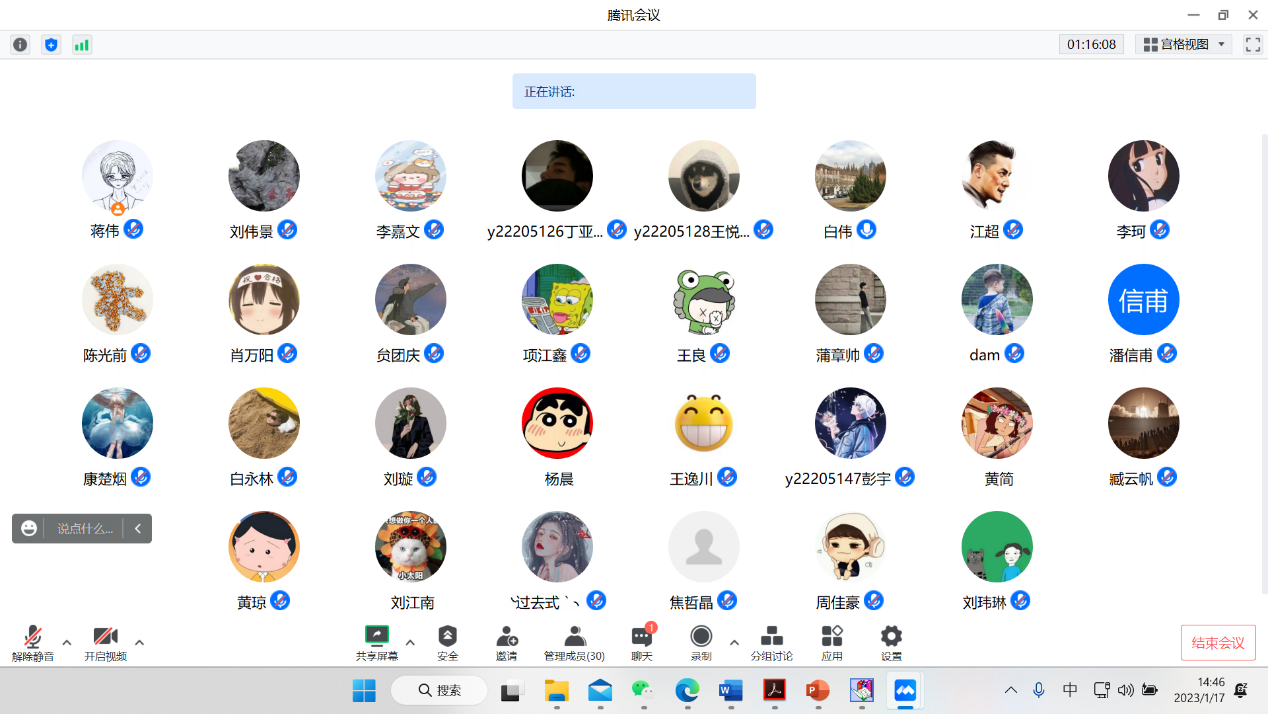Check the green network signal icon
The height and width of the screenshot is (714, 1268).
pos(82,45)
